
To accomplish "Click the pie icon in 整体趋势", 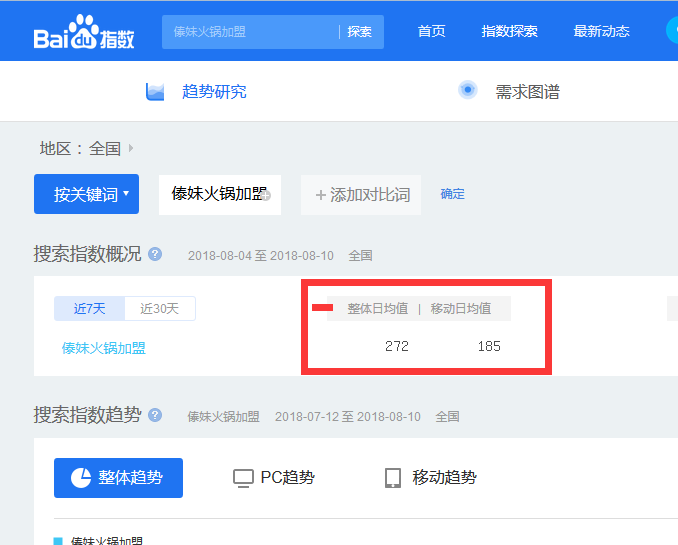I will click(81, 478).
